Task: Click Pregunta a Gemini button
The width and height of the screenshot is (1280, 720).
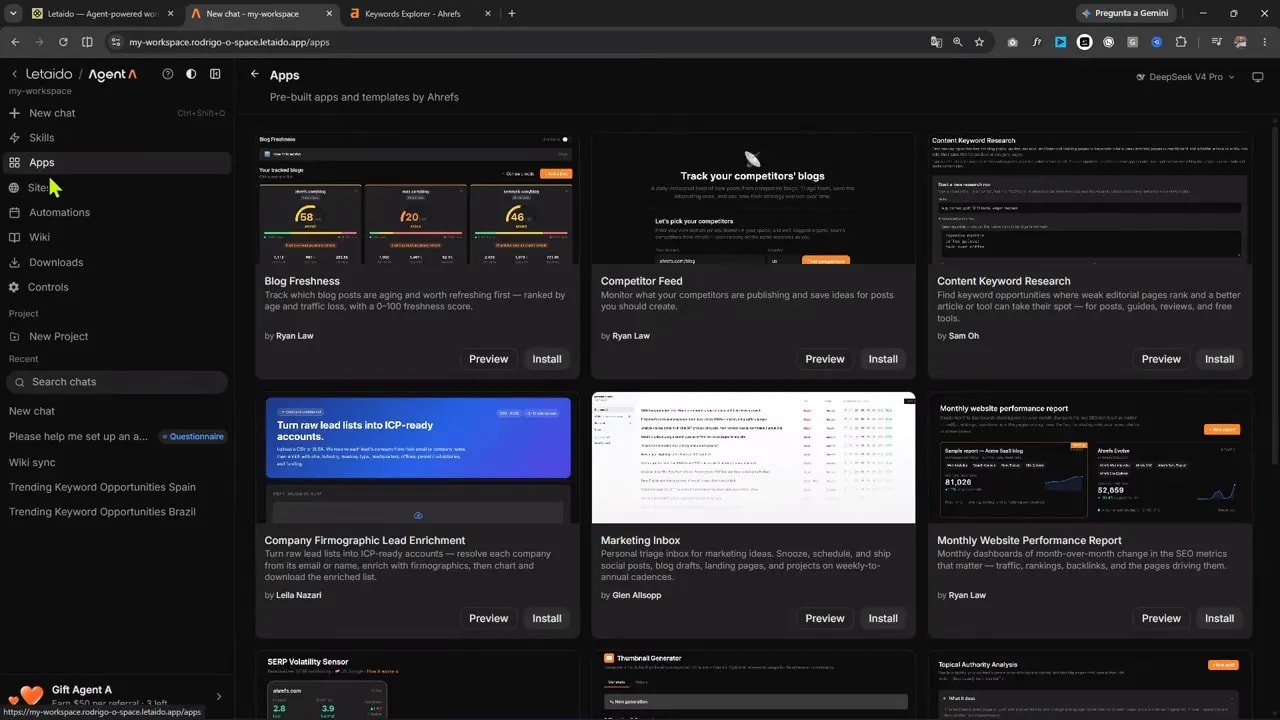Action: pos(1126,14)
